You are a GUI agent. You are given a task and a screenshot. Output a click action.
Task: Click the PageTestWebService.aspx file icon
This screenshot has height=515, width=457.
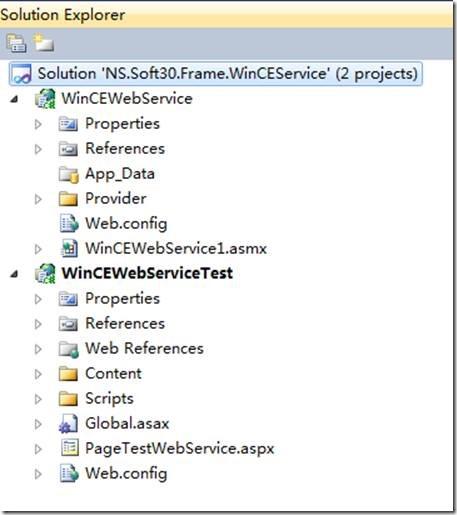pyautogui.click(x=70, y=448)
